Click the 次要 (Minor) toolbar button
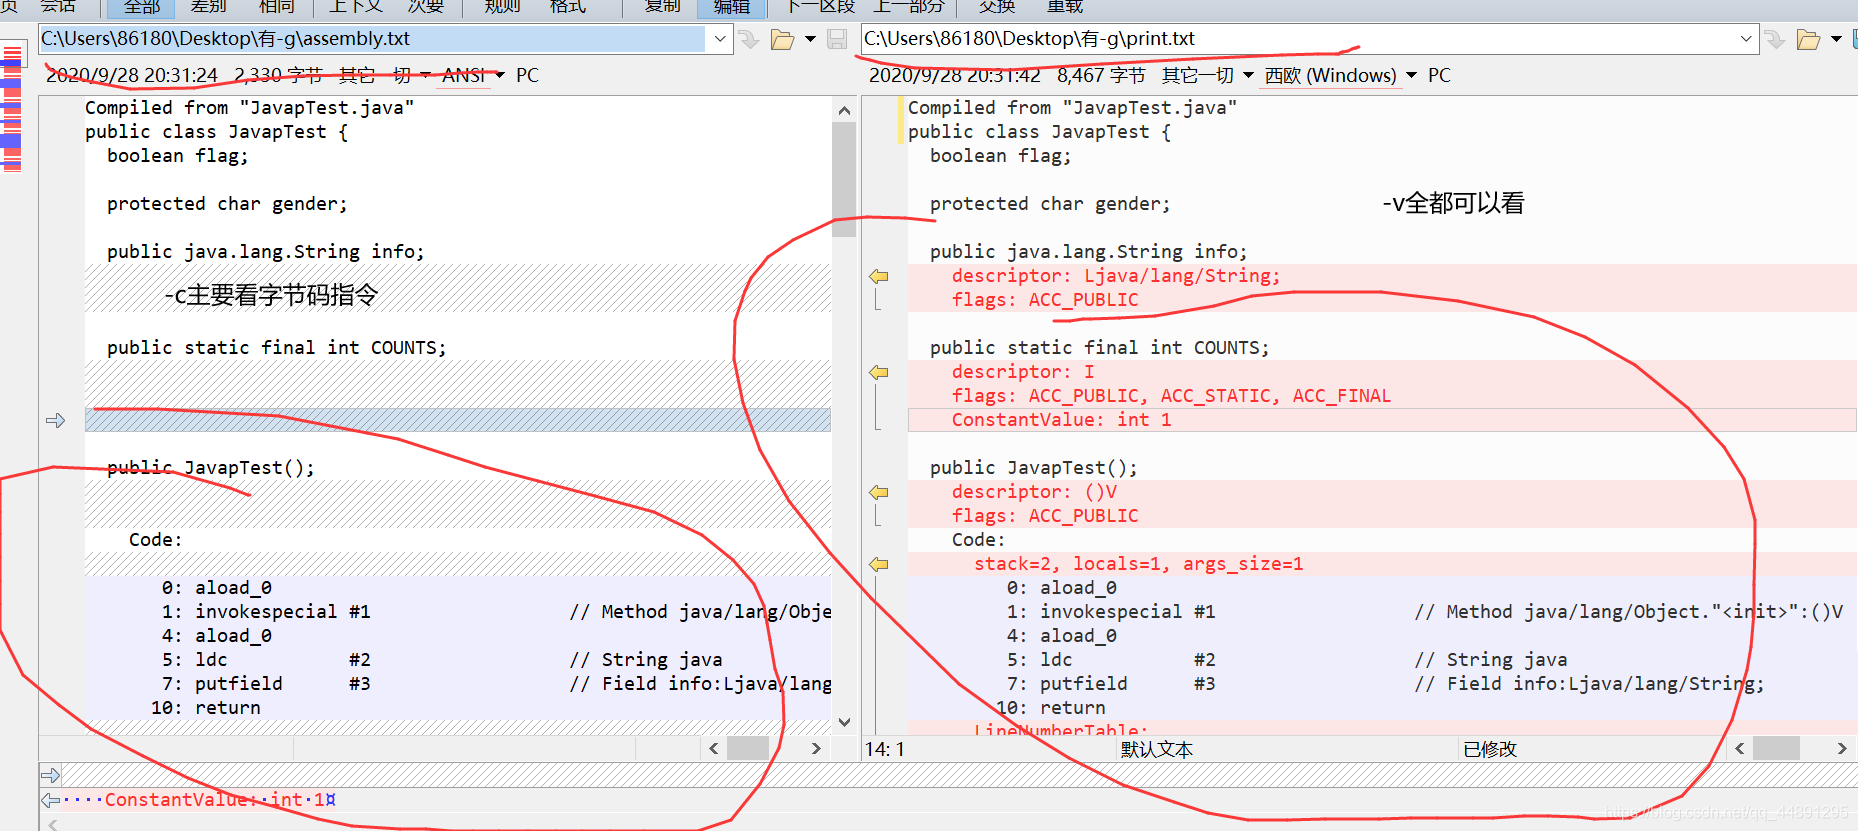Viewport: 1858px width, 831px height. pos(426,7)
